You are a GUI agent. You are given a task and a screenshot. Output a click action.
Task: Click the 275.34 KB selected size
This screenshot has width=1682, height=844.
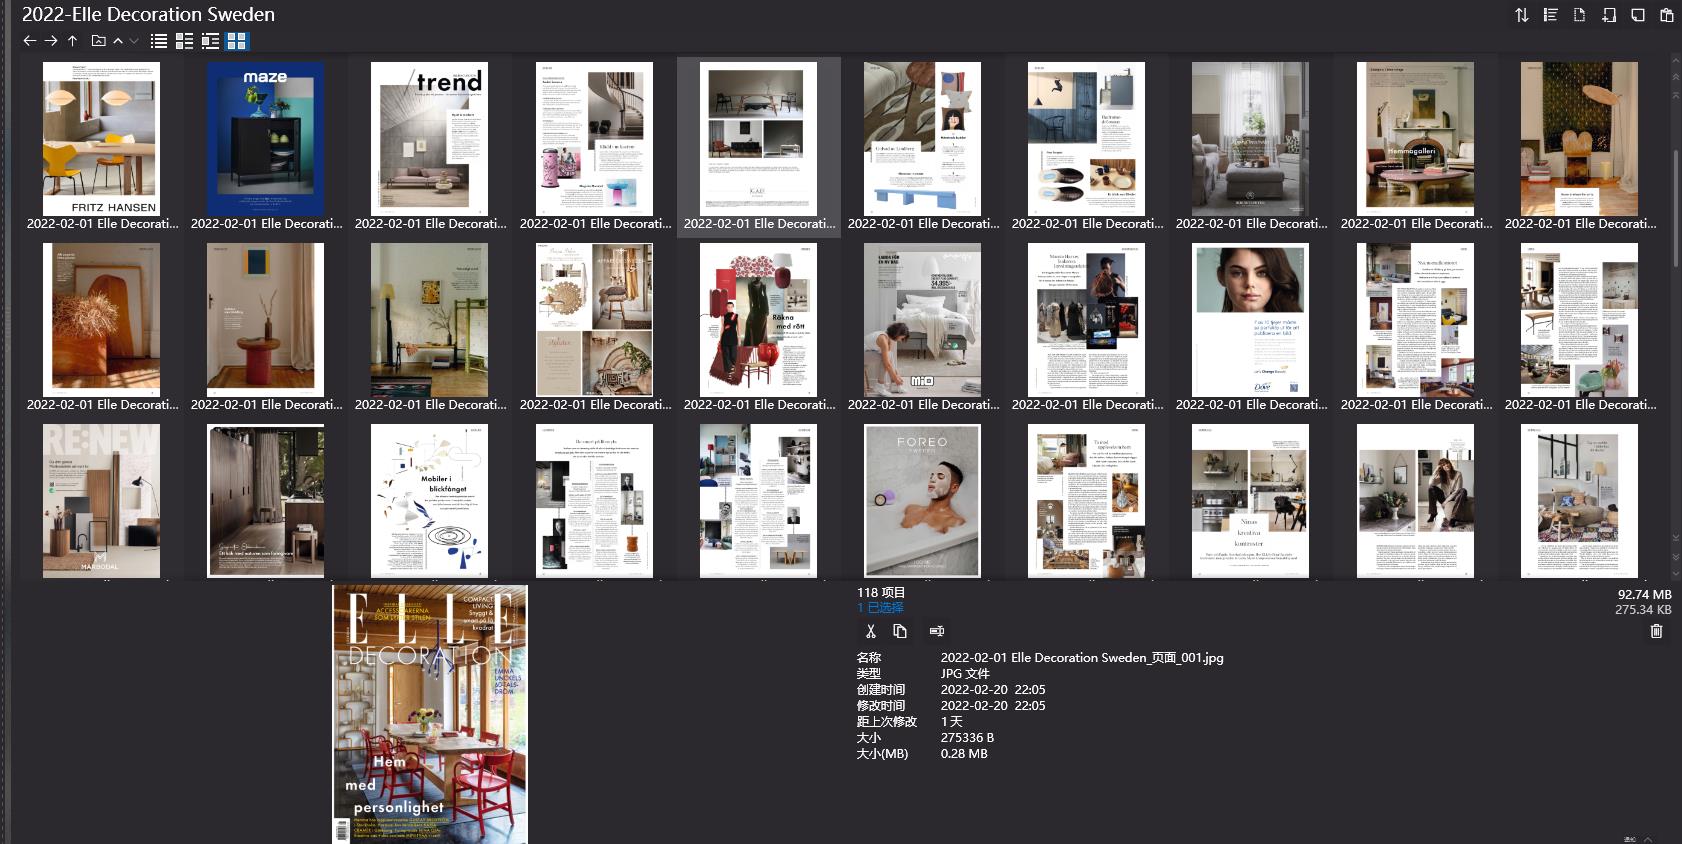[1643, 609]
